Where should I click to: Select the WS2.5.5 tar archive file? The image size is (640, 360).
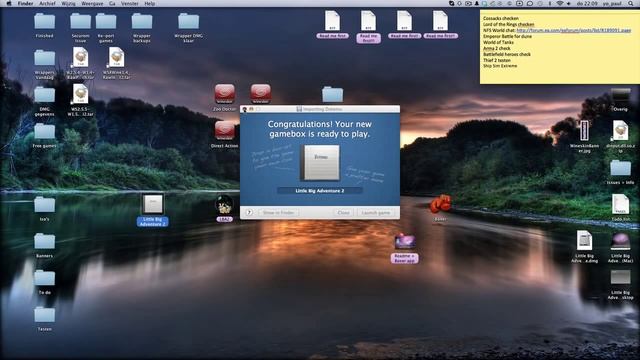(x=80, y=94)
